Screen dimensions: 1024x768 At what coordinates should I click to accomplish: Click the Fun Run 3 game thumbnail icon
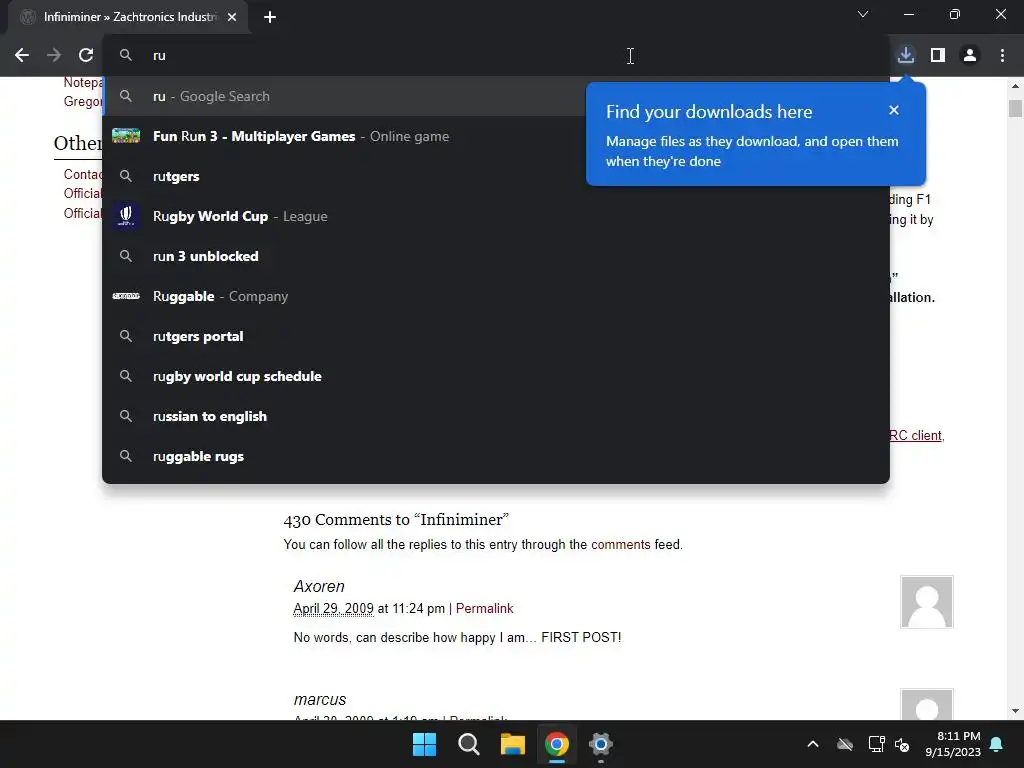point(126,136)
